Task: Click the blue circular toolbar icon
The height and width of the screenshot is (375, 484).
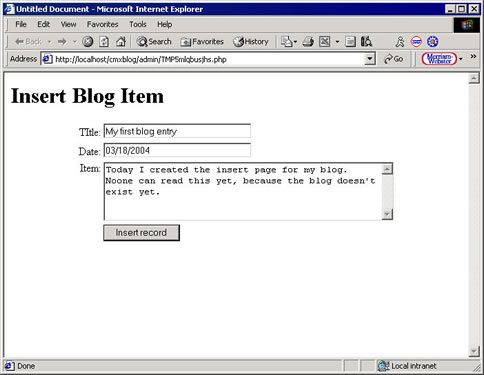Action: [x=433, y=42]
